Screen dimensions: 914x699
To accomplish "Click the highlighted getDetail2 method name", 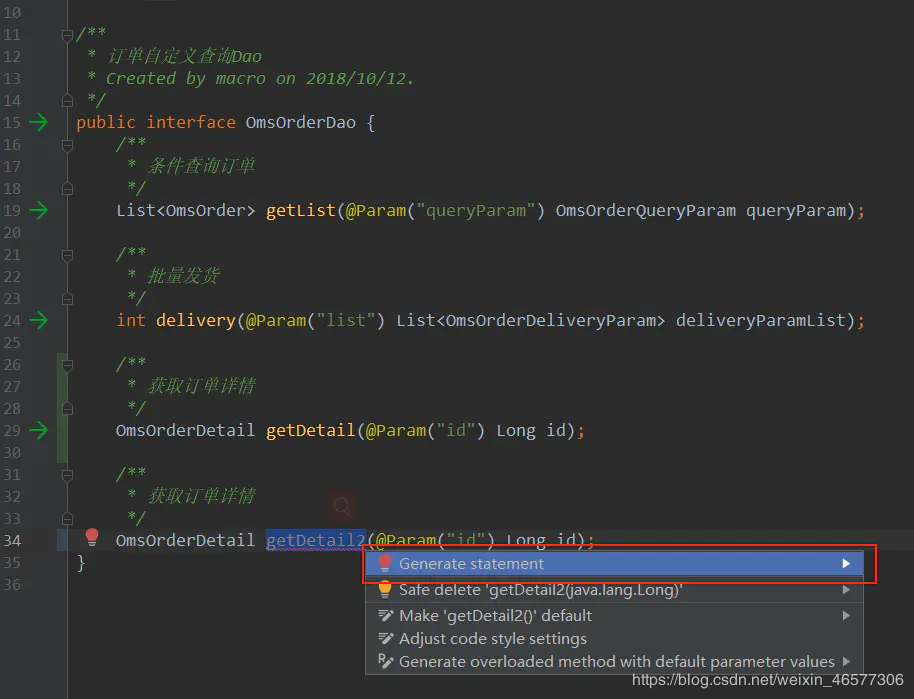I will click(x=315, y=540).
